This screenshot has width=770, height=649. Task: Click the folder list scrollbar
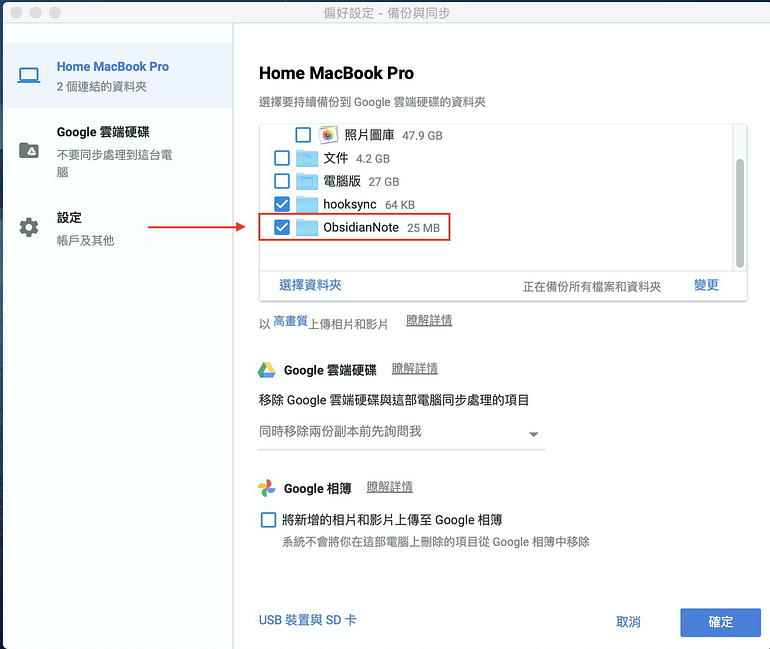pos(740,213)
